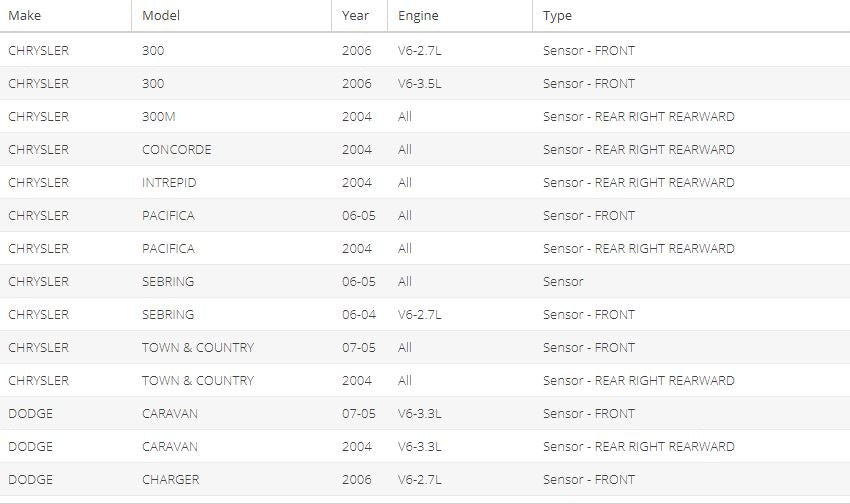Click the CONCORDE model cell
850x504 pixels.
pyautogui.click(x=176, y=150)
